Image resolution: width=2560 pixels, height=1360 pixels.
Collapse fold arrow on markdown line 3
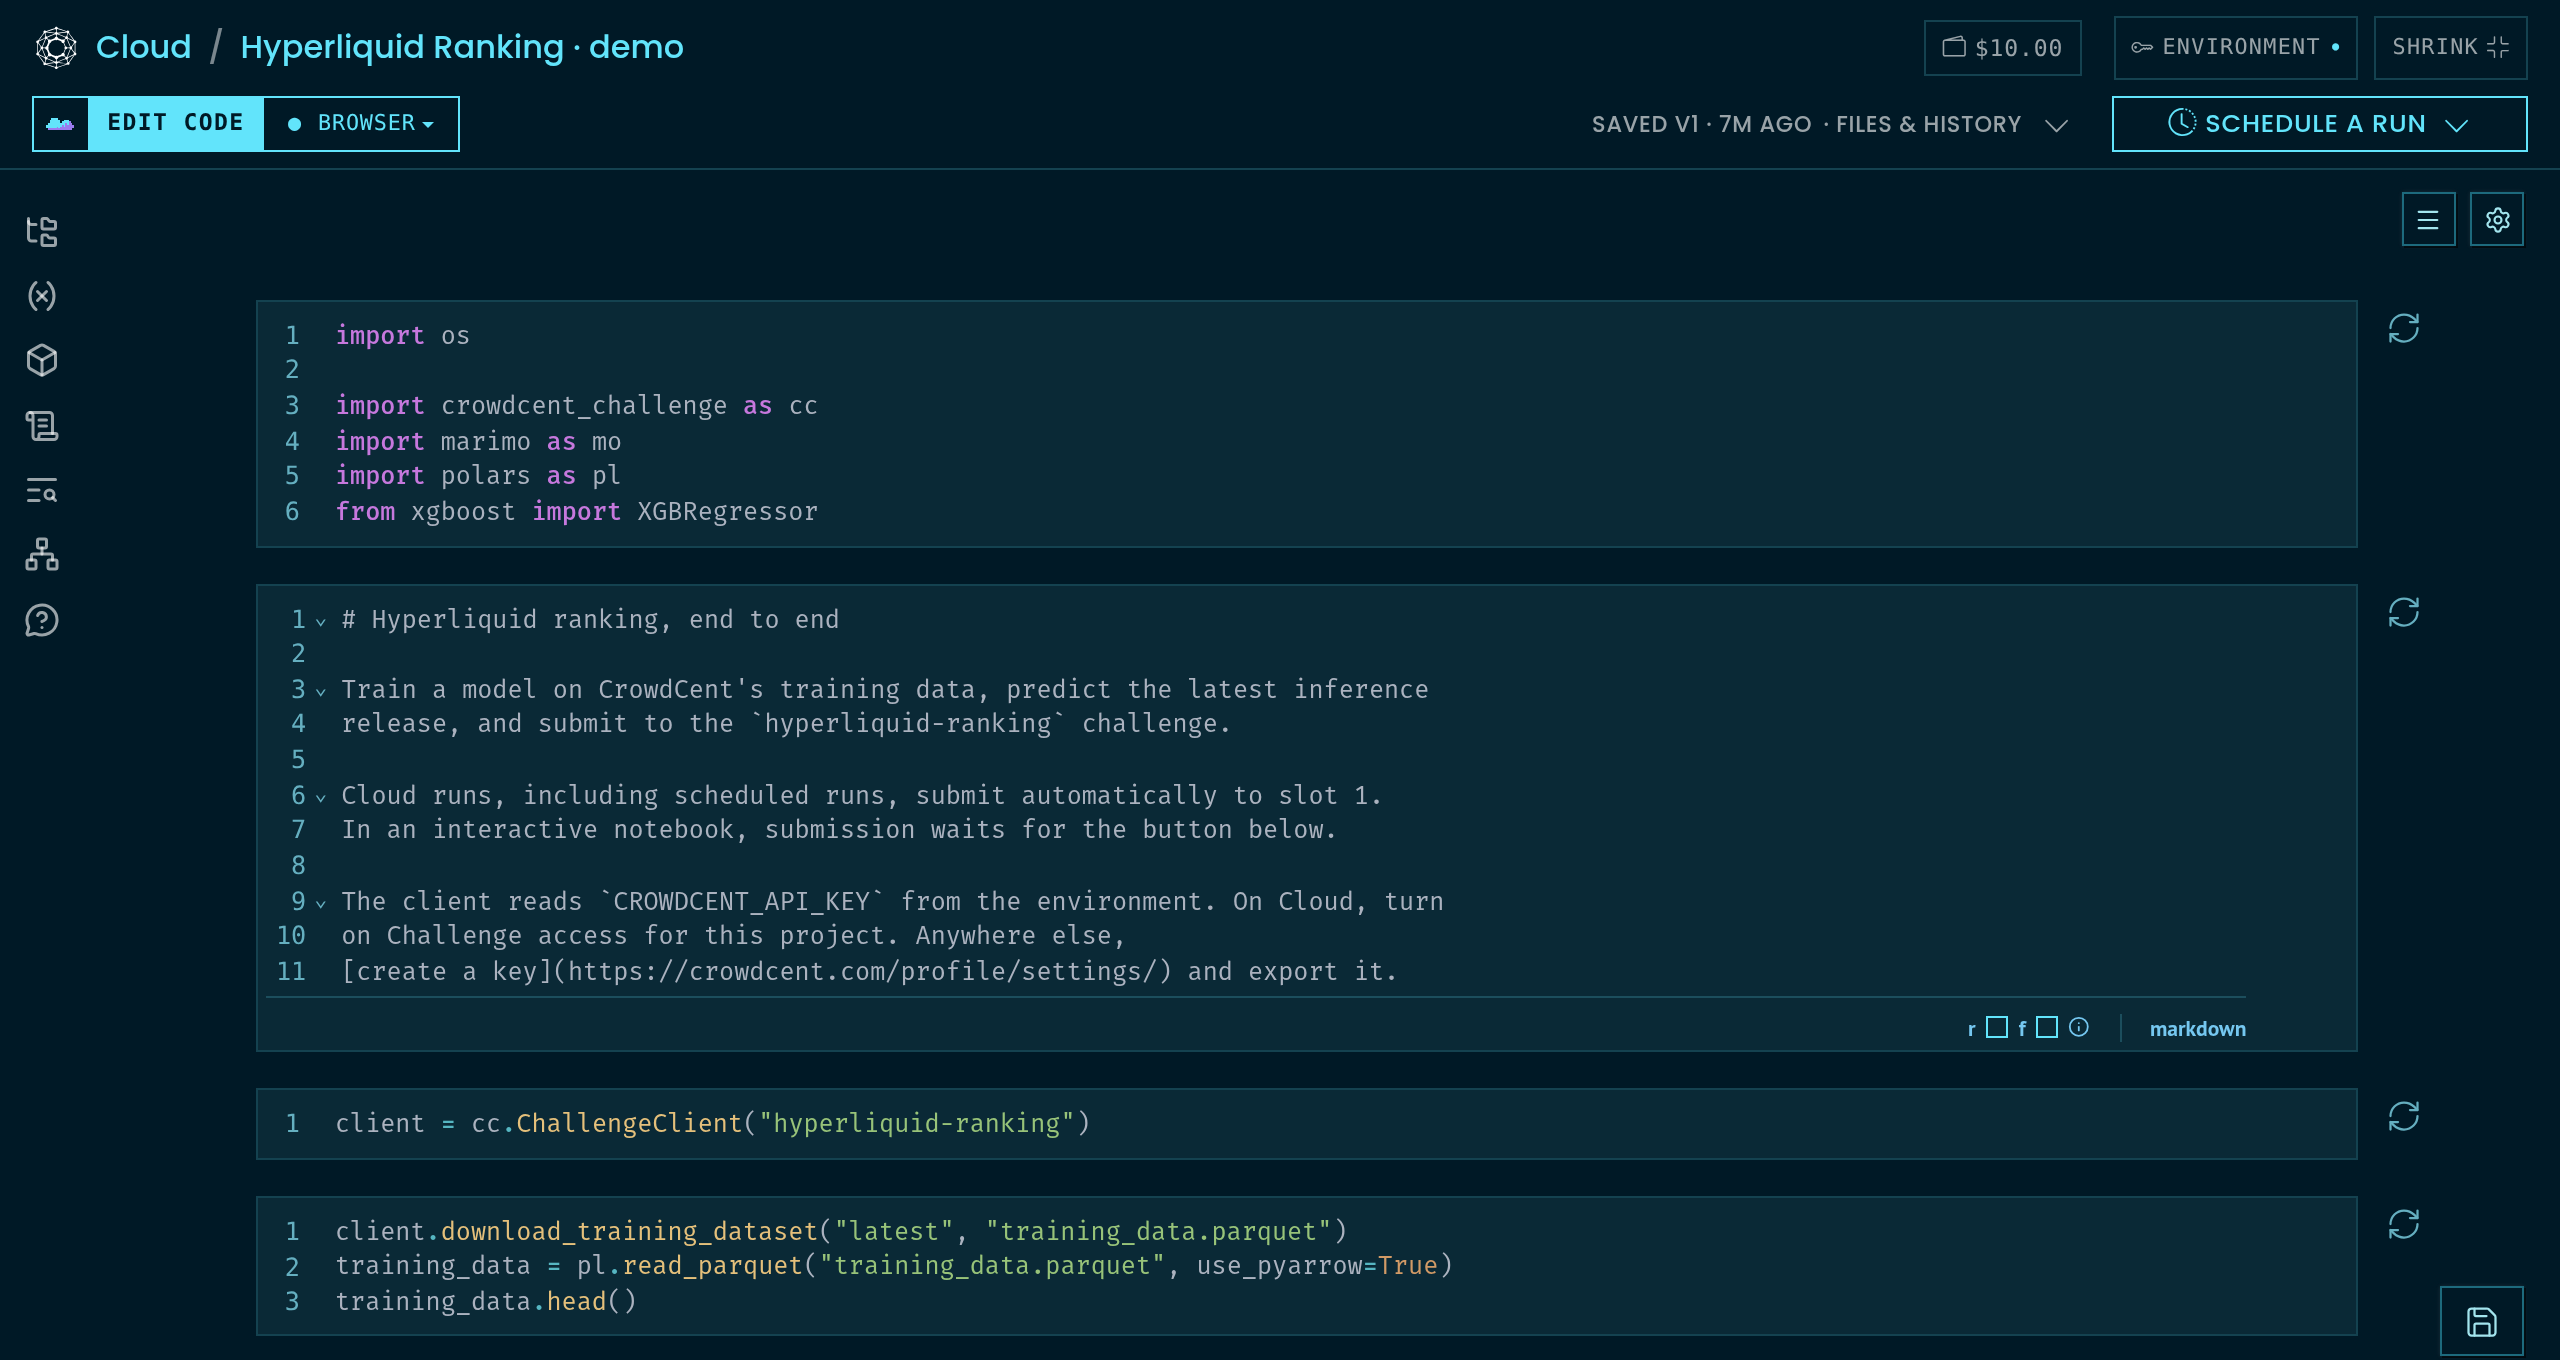pos(321,692)
